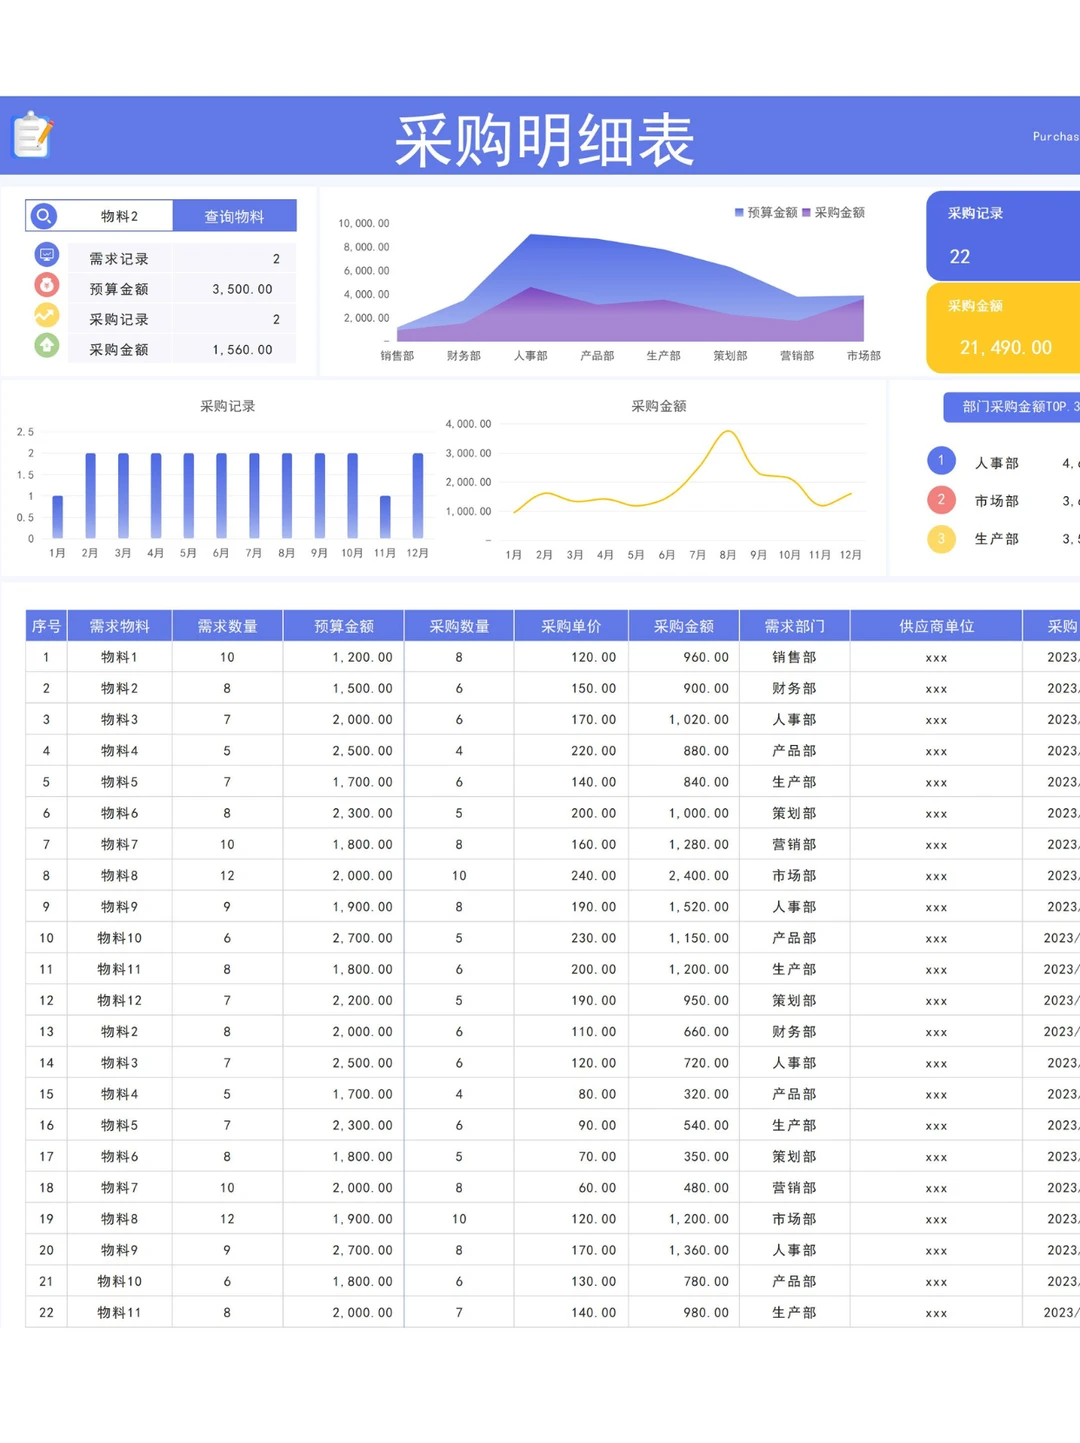This screenshot has height=1443, width=1080.
Task: Click the red money bag icon beside 预算金额
Action: (46, 285)
